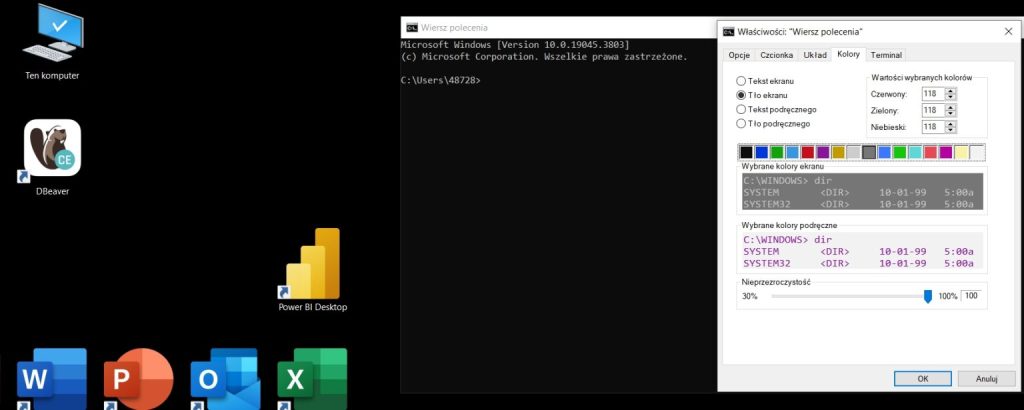Switch to the Opcje tab
Image resolution: width=1024 pixels, height=410 pixels.
point(739,55)
